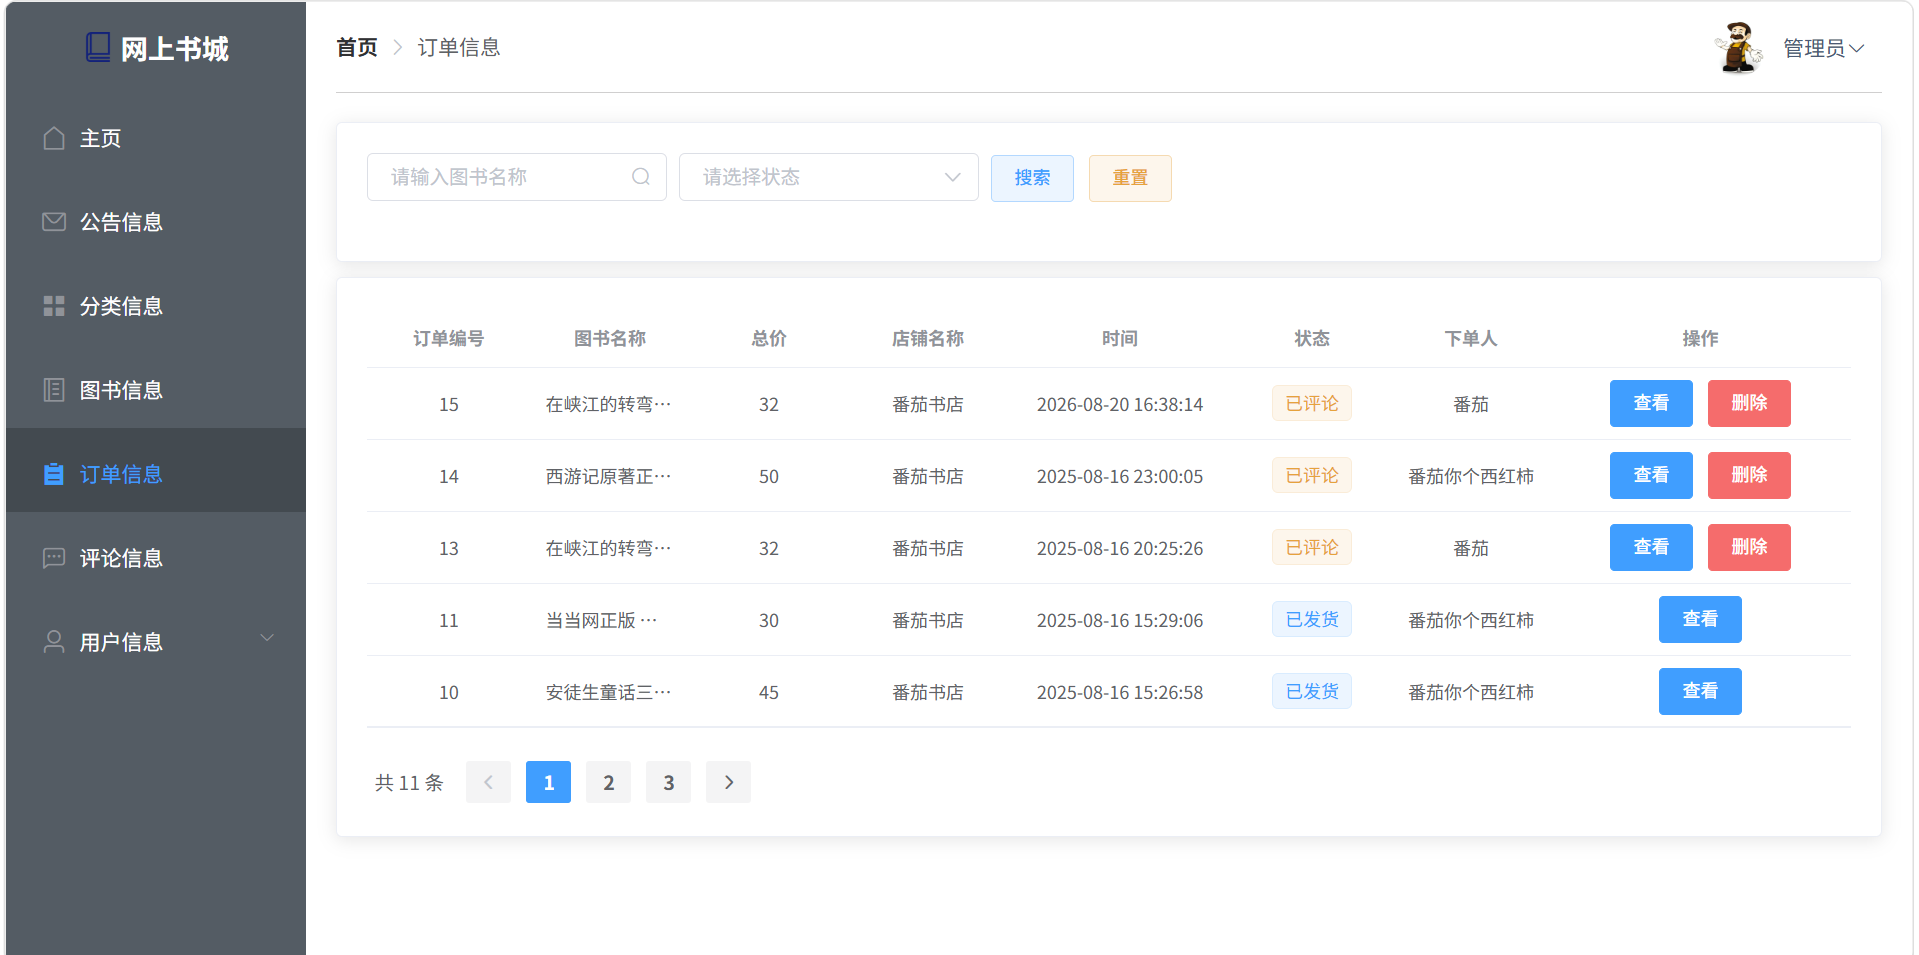This screenshot has height=955, width=1919.
Task: Open 主页 in the sidebar
Action: click(x=156, y=138)
